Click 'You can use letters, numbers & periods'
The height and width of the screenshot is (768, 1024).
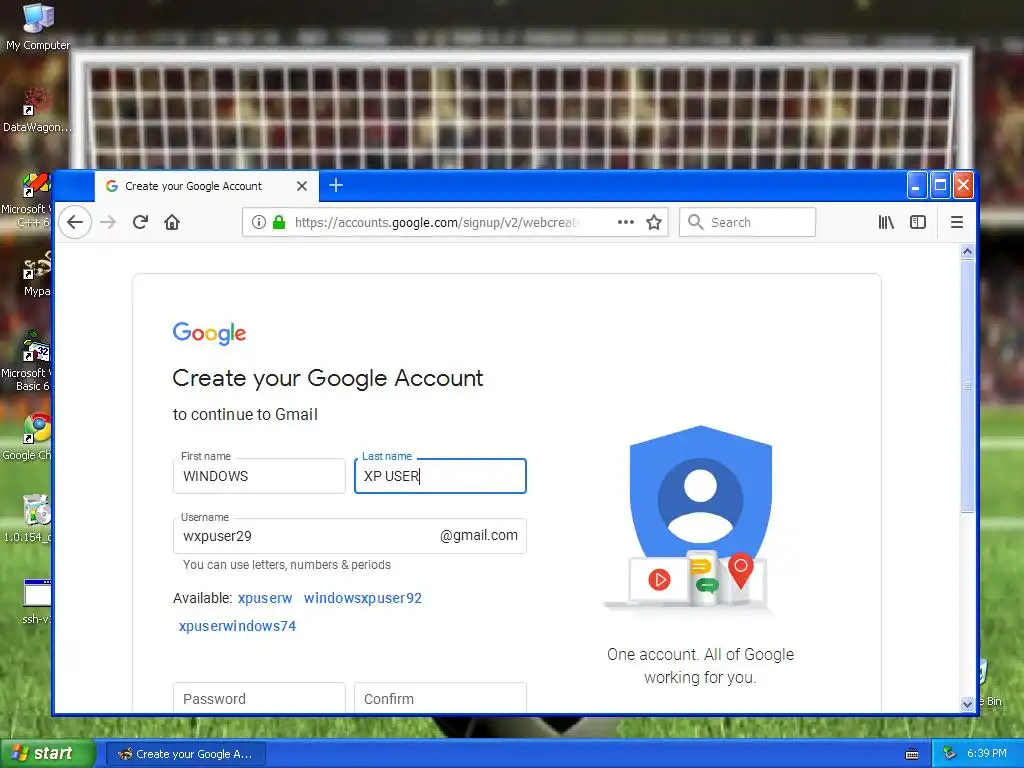coord(287,565)
